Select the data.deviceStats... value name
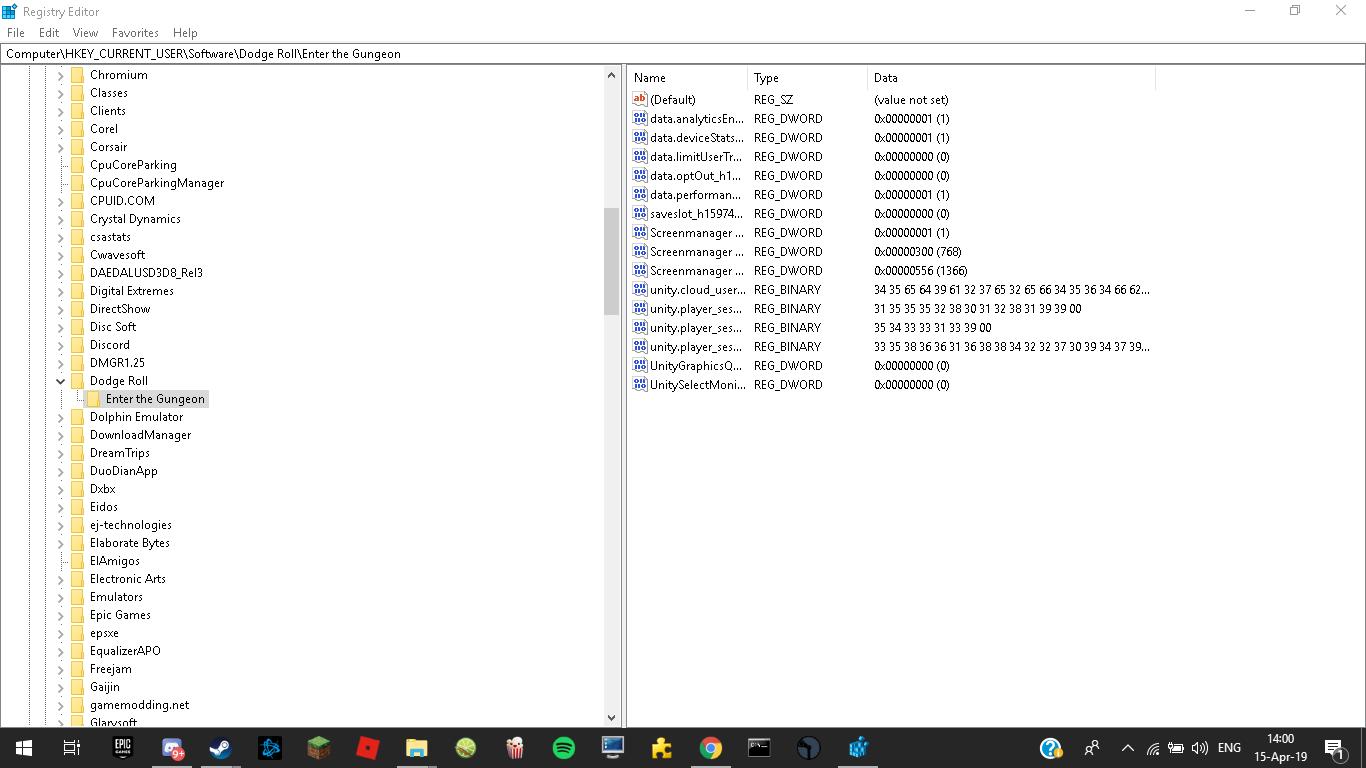Viewport: 1366px width, 768px height. pyautogui.click(x=697, y=138)
